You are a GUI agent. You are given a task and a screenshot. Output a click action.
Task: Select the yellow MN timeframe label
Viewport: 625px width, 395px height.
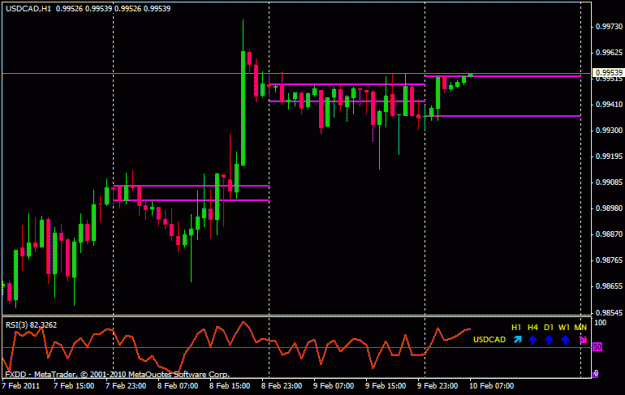click(580, 327)
